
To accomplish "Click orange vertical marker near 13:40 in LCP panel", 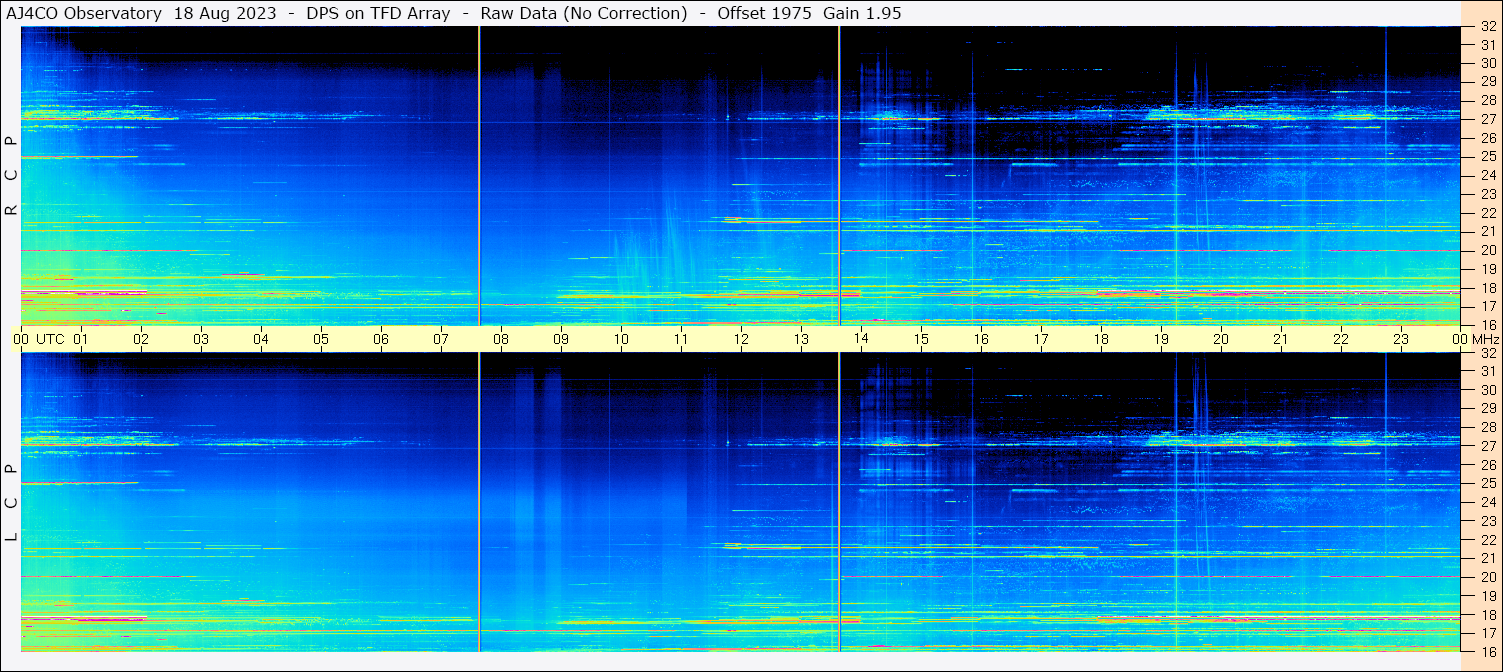I will point(839,502).
